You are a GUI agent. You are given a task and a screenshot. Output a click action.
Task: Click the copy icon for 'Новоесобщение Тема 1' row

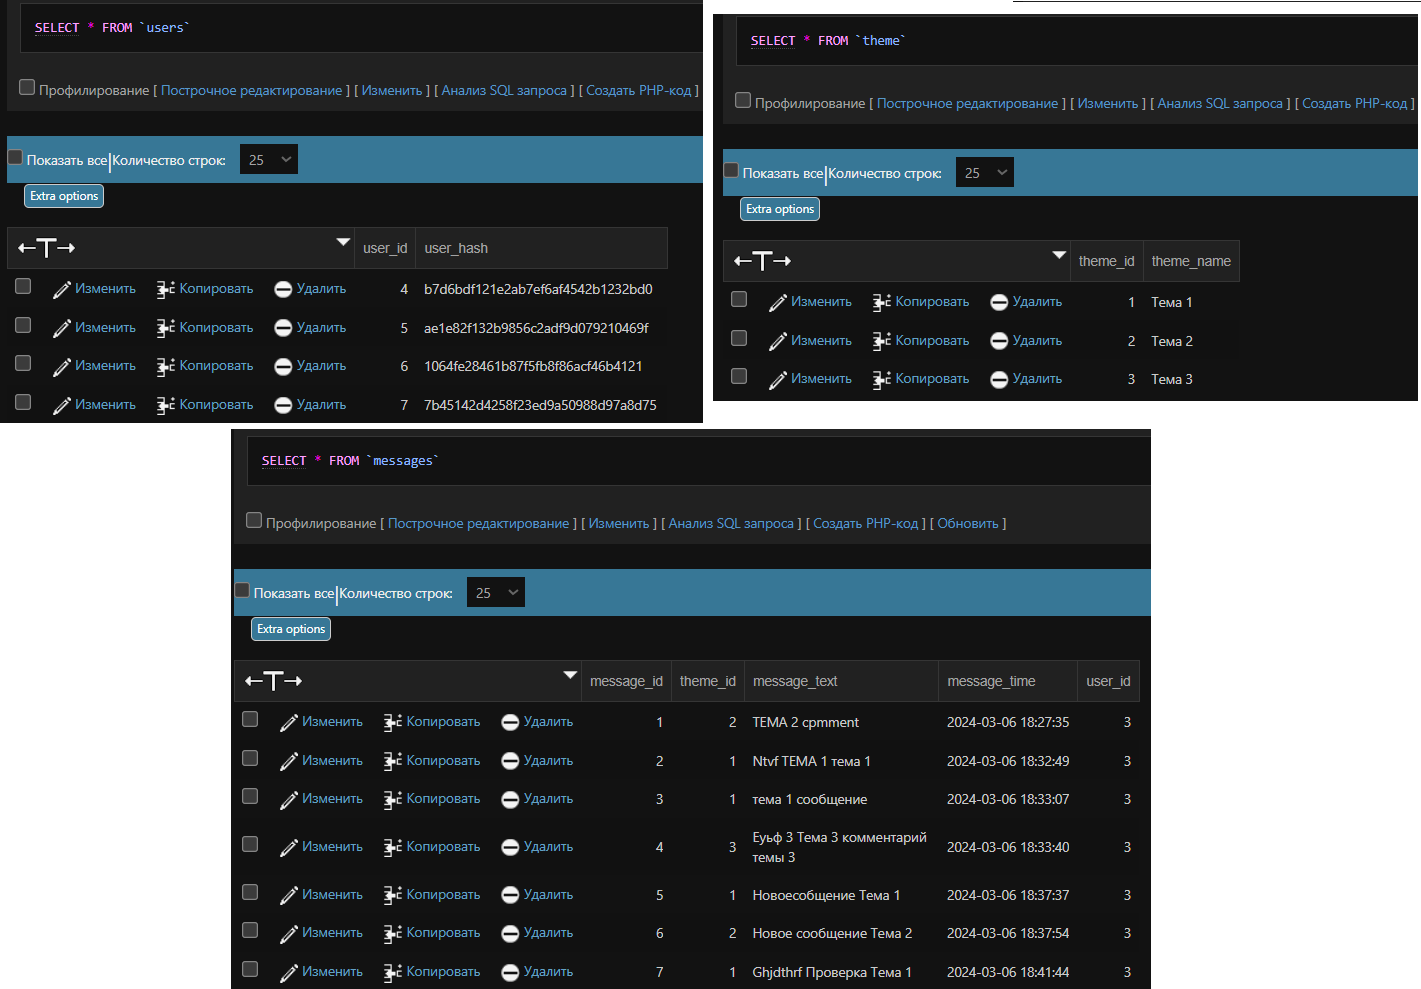[393, 895]
